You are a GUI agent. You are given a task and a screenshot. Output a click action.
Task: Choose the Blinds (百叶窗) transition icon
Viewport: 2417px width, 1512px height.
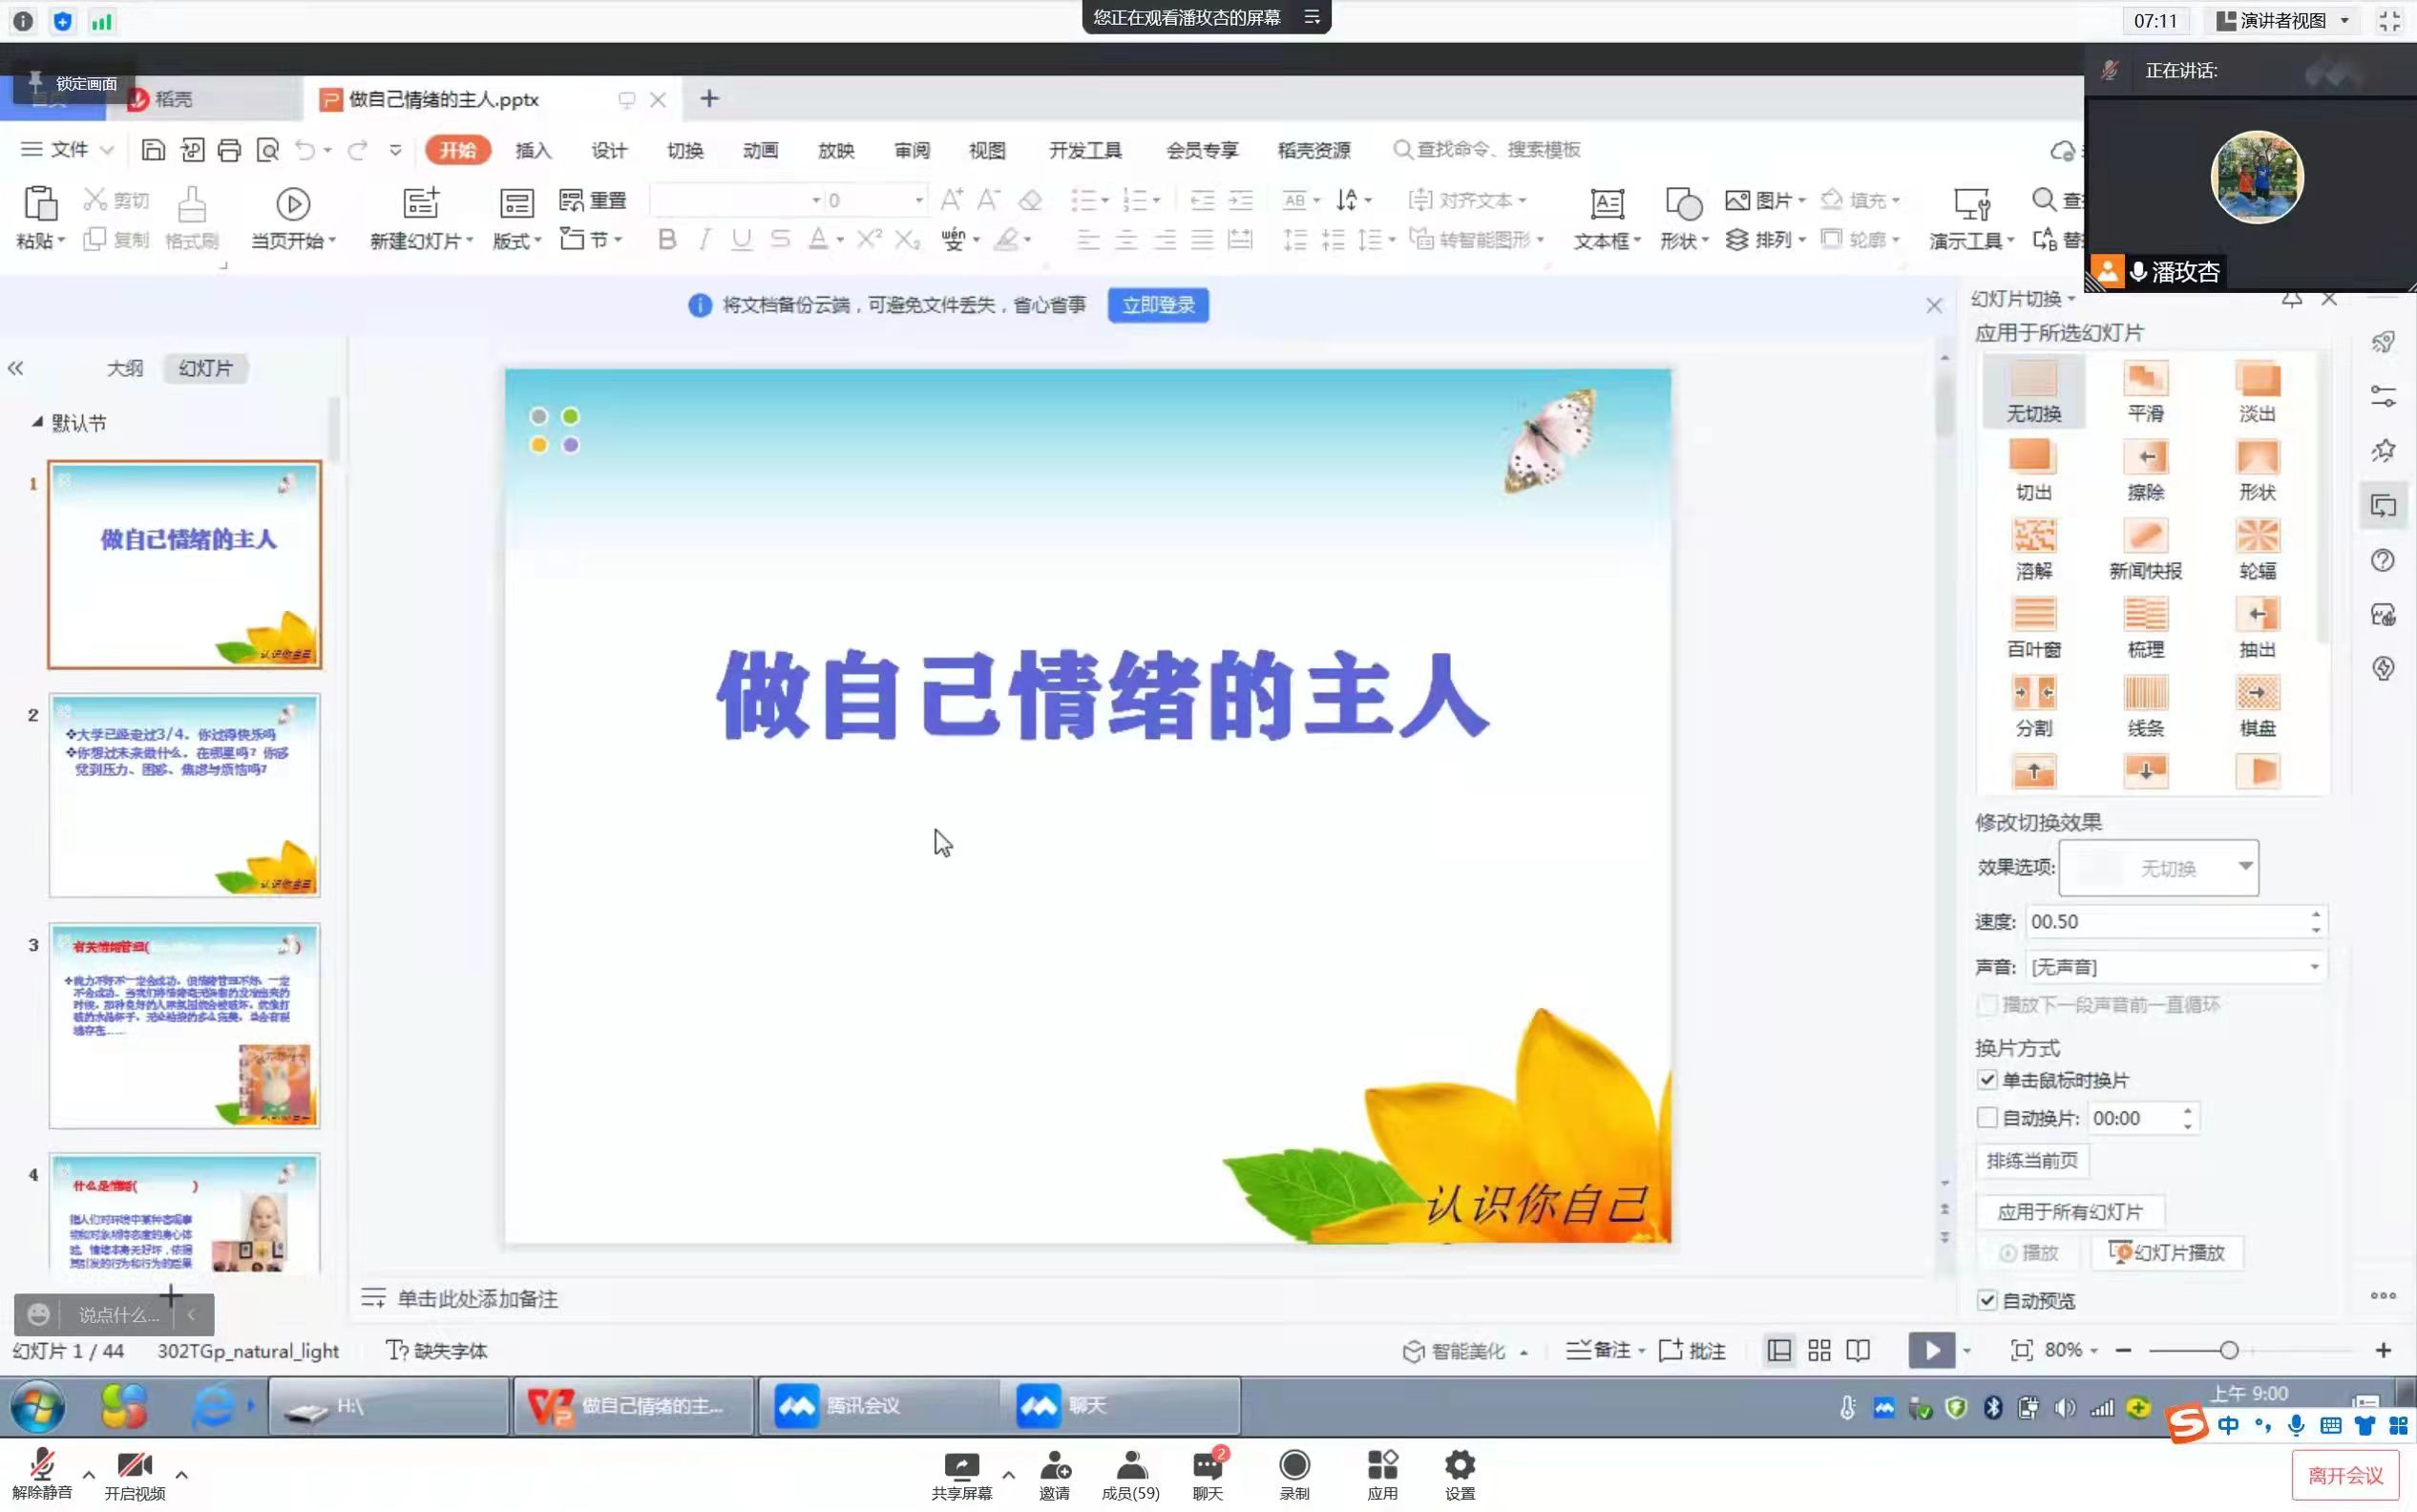[2033, 615]
